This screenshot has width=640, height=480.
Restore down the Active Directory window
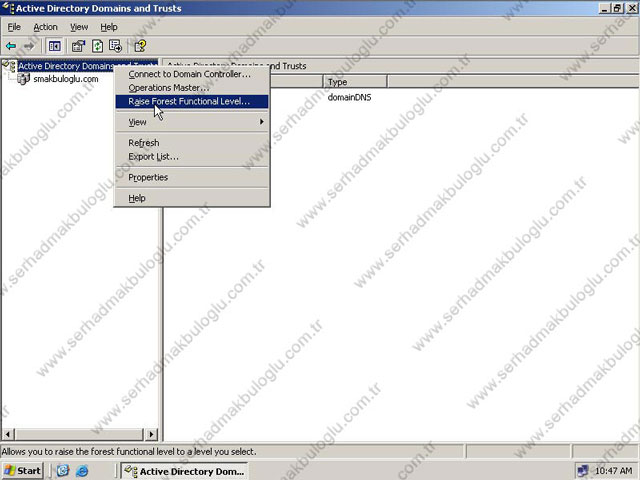coord(618,8)
